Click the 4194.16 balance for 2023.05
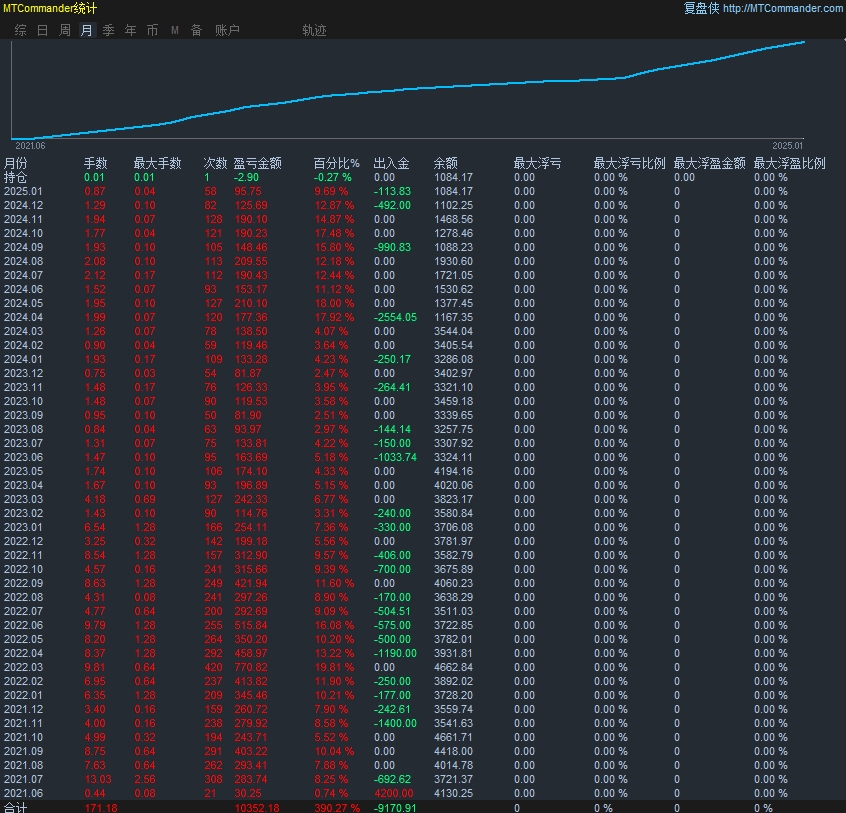Screen dimensions: 846x813 (x=453, y=471)
